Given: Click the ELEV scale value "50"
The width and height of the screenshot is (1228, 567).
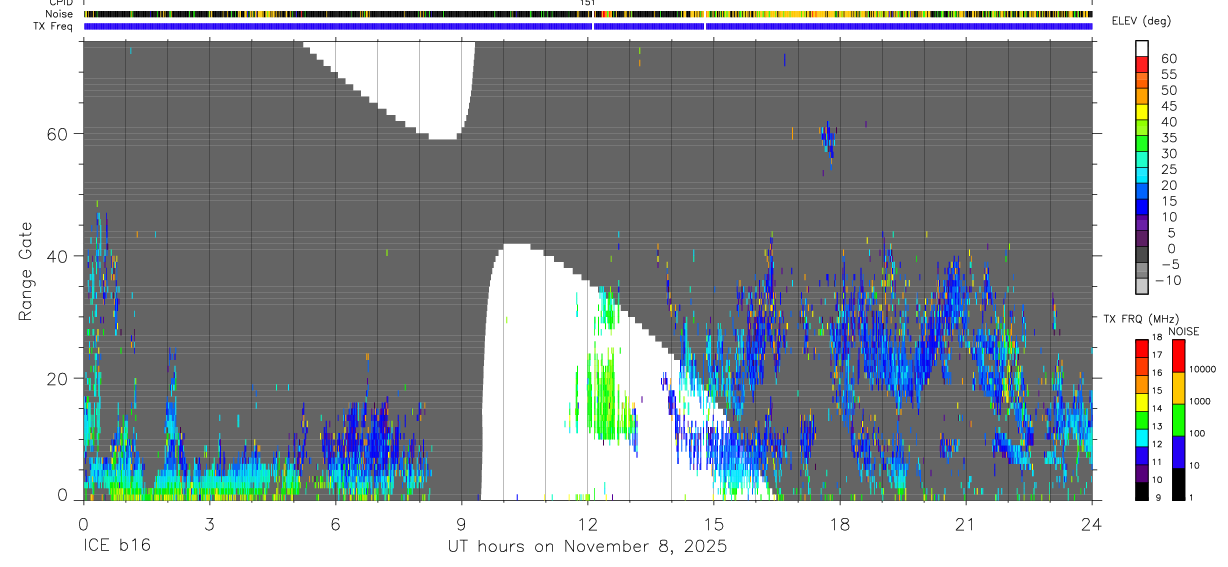Looking at the screenshot, I should pyautogui.click(x=1168, y=91).
